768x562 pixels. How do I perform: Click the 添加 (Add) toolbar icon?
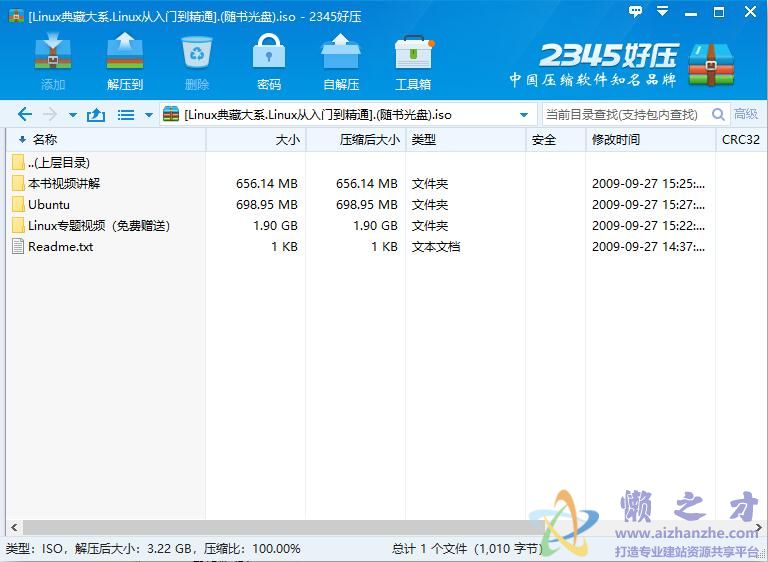tap(53, 51)
